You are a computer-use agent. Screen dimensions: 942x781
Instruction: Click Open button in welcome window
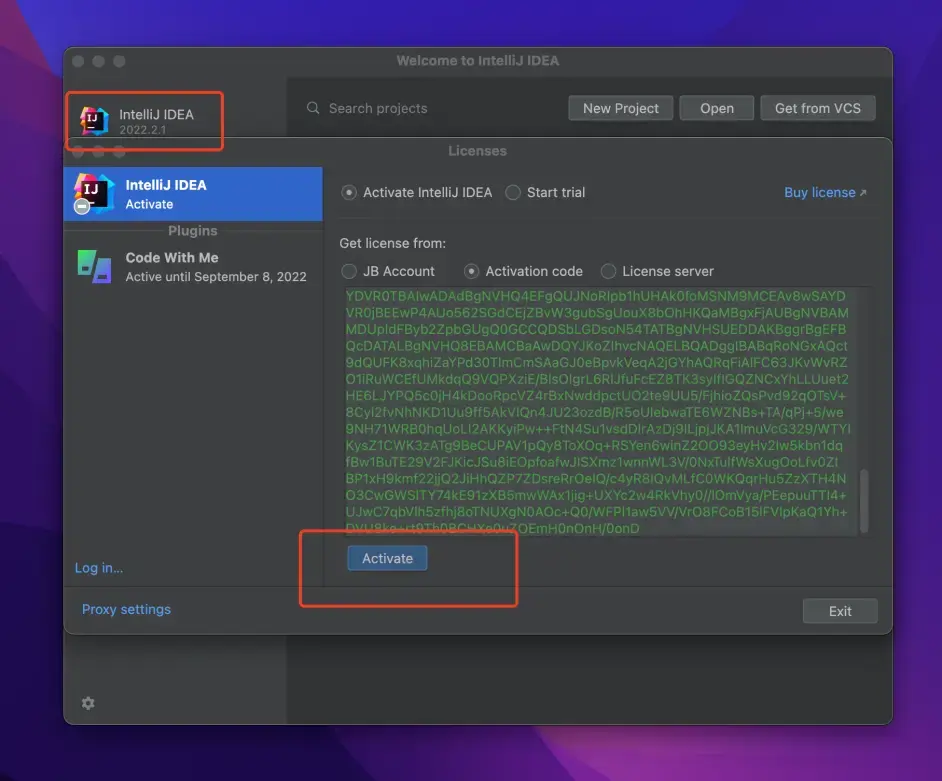coord(717,108)
